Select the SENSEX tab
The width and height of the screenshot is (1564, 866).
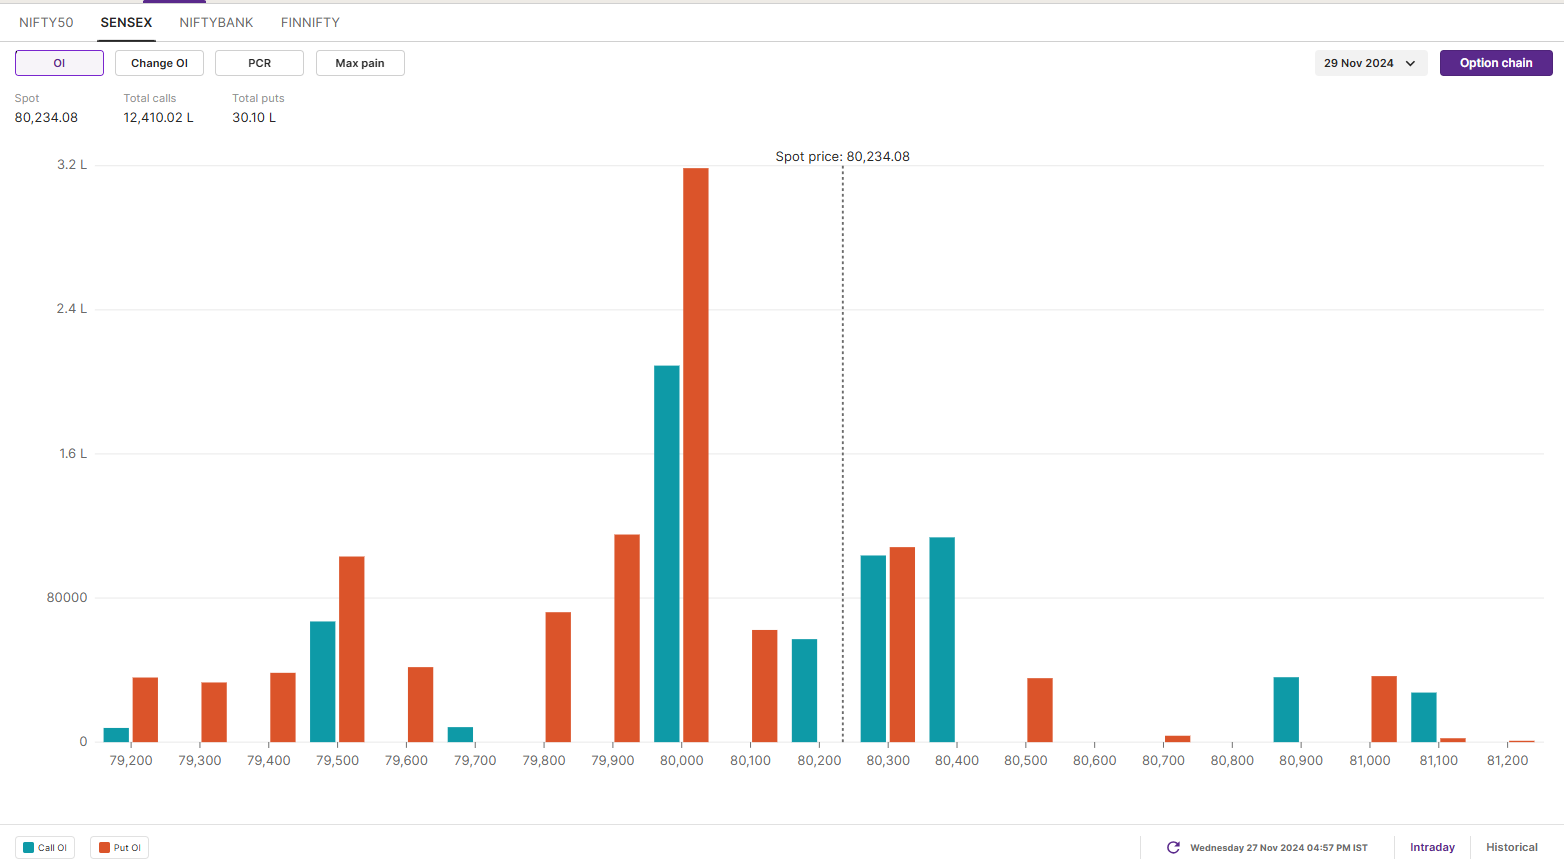pos(126,22)
